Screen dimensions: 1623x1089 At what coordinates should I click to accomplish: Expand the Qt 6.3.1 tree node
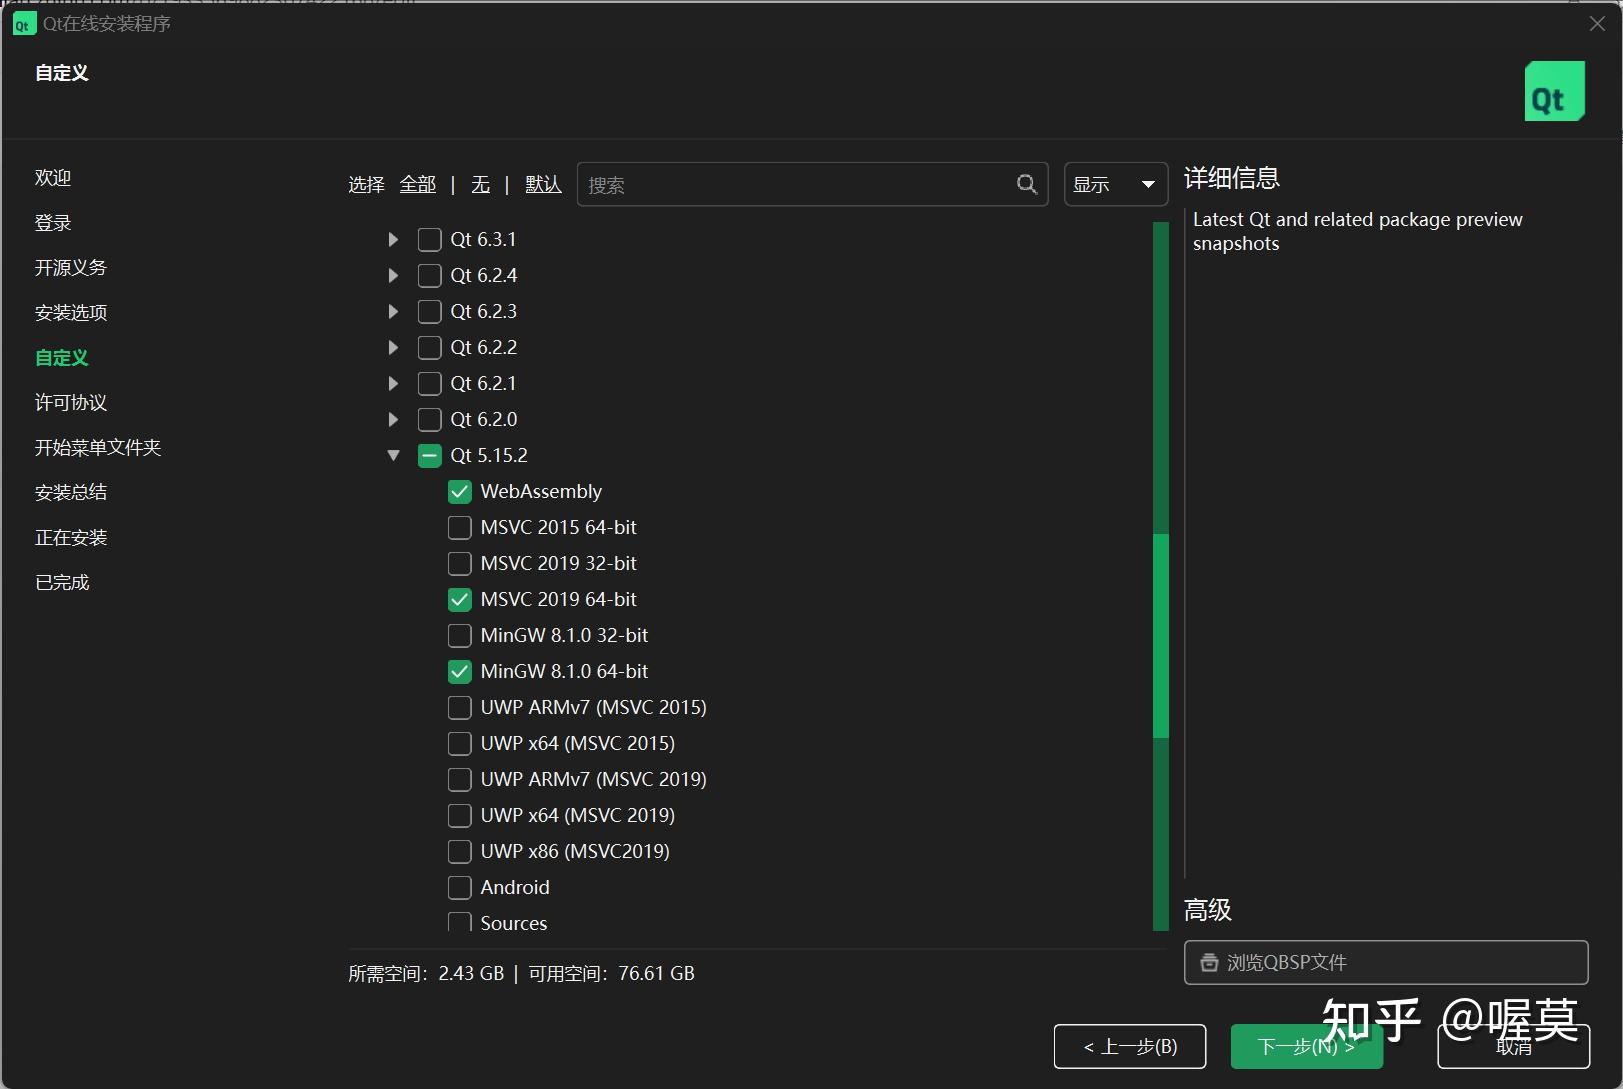click(392, 239)
